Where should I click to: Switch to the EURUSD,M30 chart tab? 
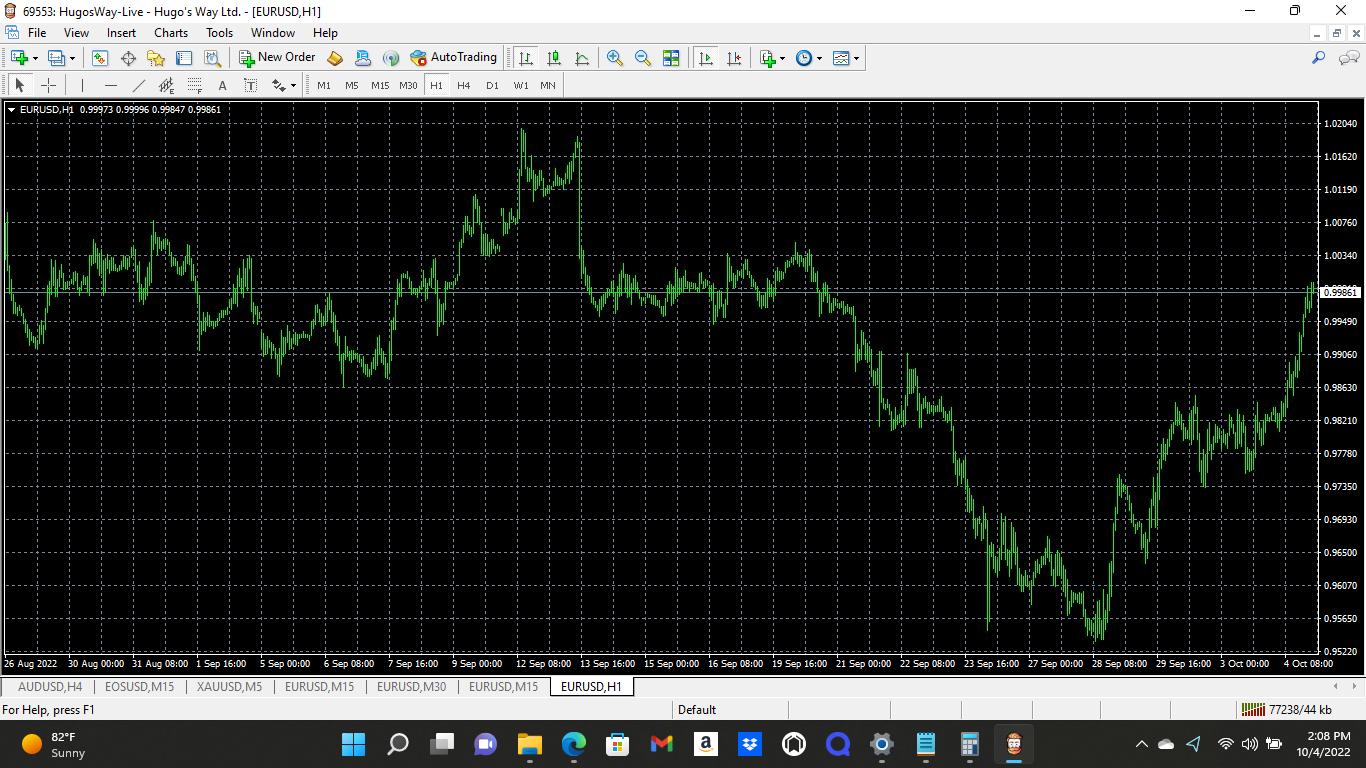click(x=411, y=687)
